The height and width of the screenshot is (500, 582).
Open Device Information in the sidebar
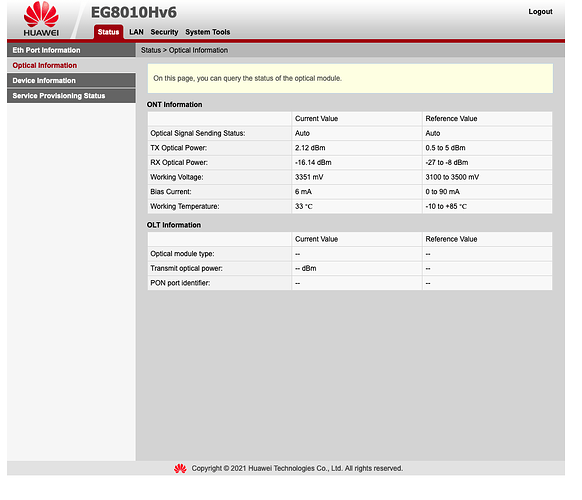click(71, 81)
